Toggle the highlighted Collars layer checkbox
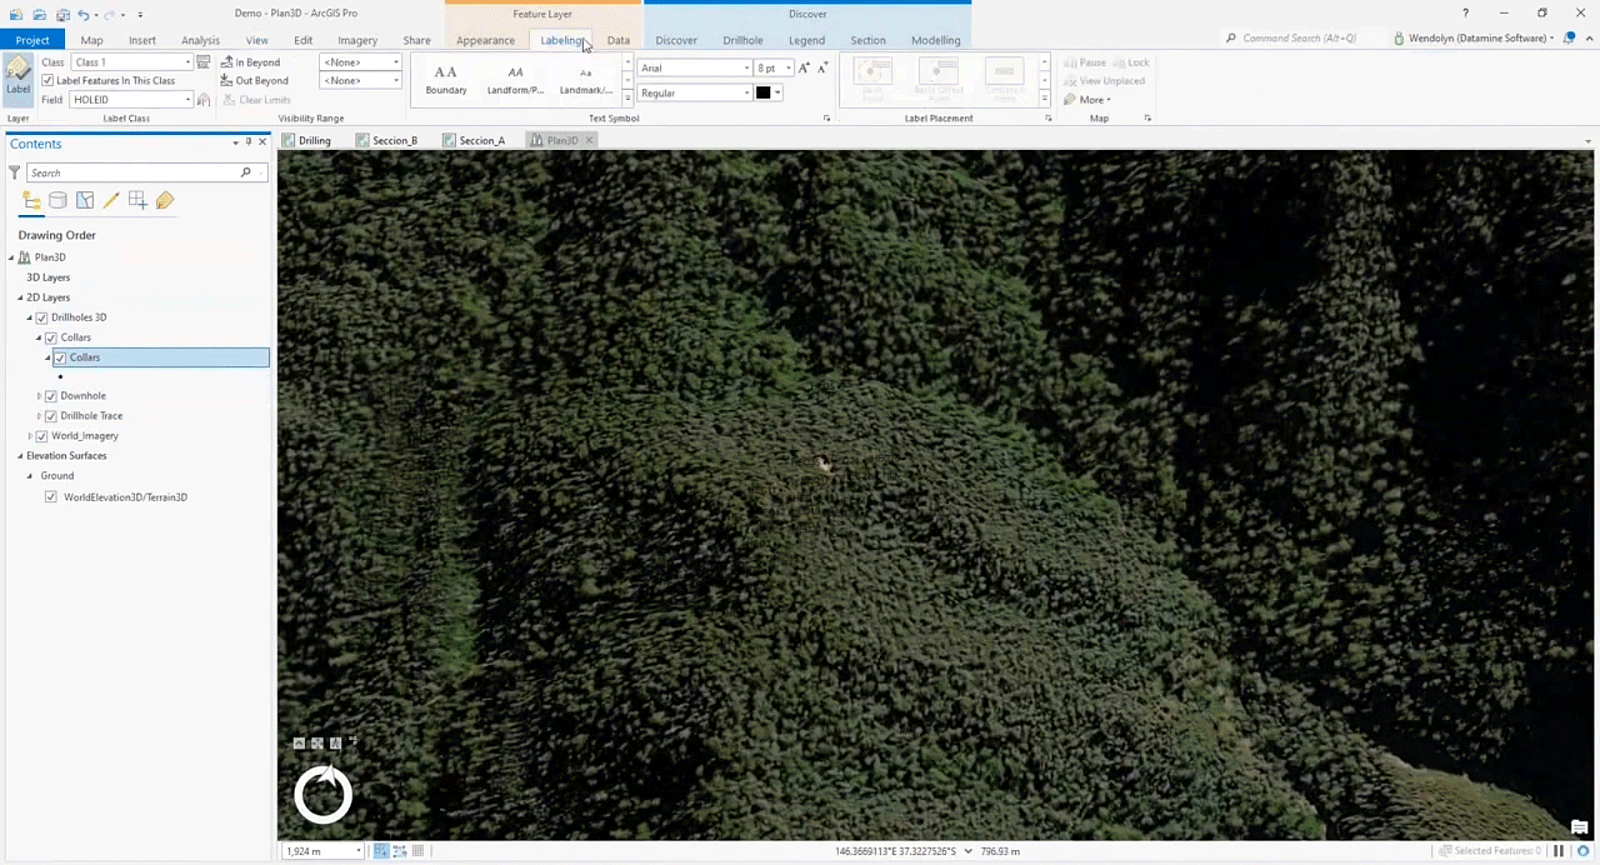Image resolution: width=1600 pixels, height=865 pixels. point(60,358)
